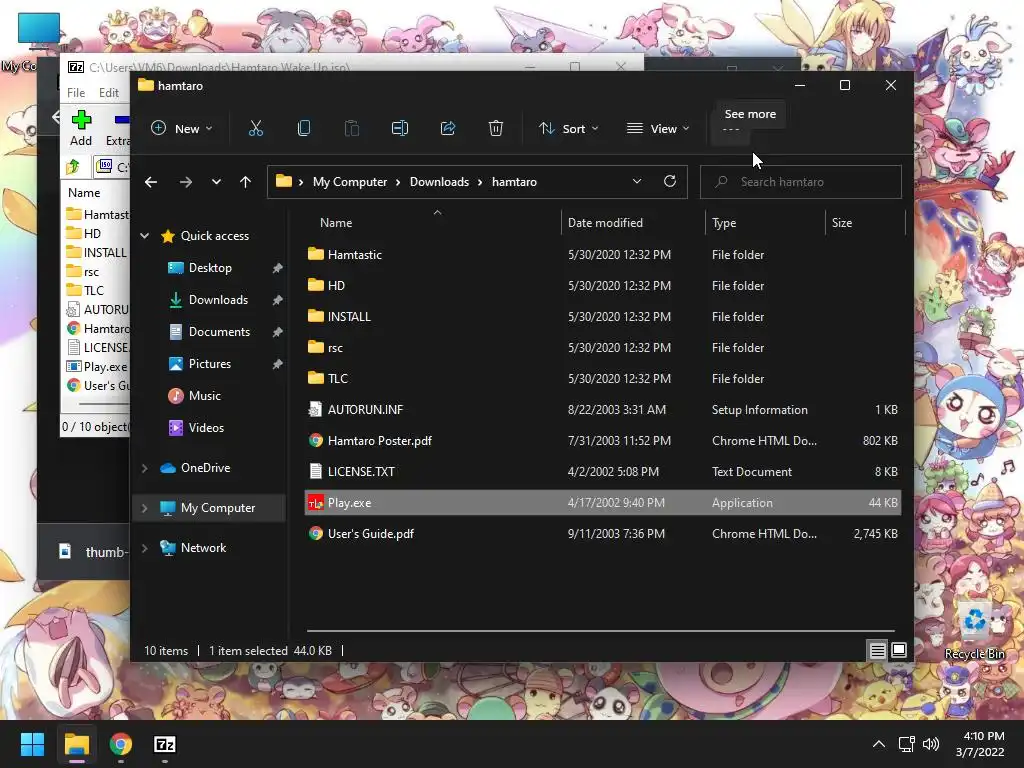Open 7-Zip Edit menu

pyautogui.click(x=108, y=93)
